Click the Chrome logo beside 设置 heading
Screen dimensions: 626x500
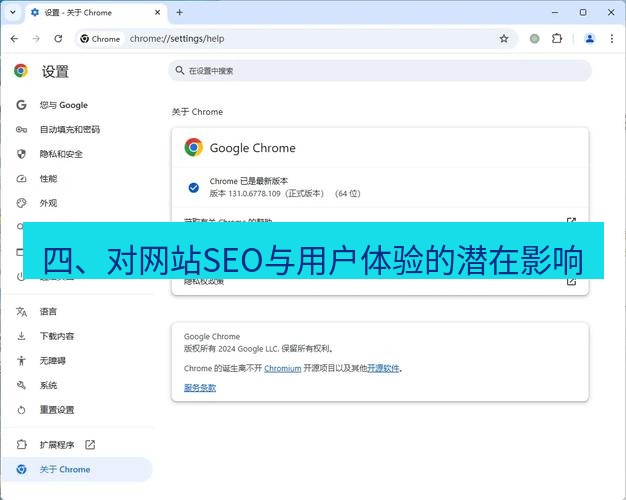point(21,71)
